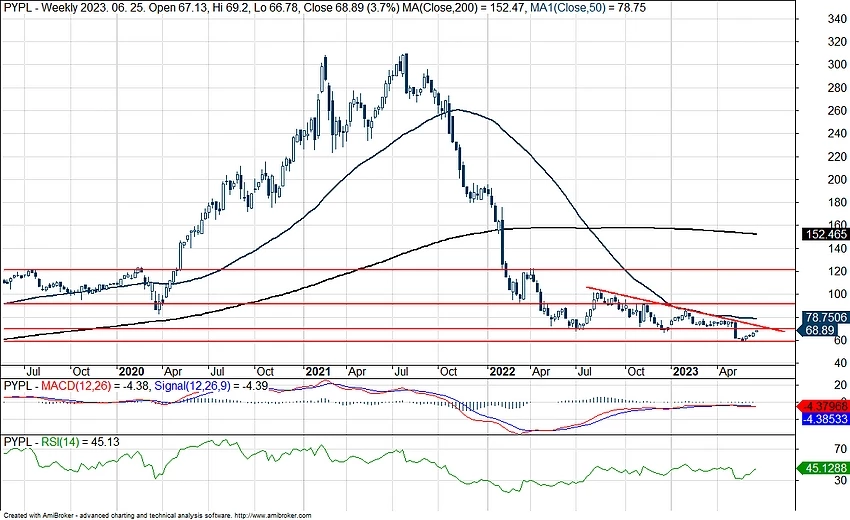Click the 30 level on RSI axis
The image size is (850, 520).
[840, 480]
